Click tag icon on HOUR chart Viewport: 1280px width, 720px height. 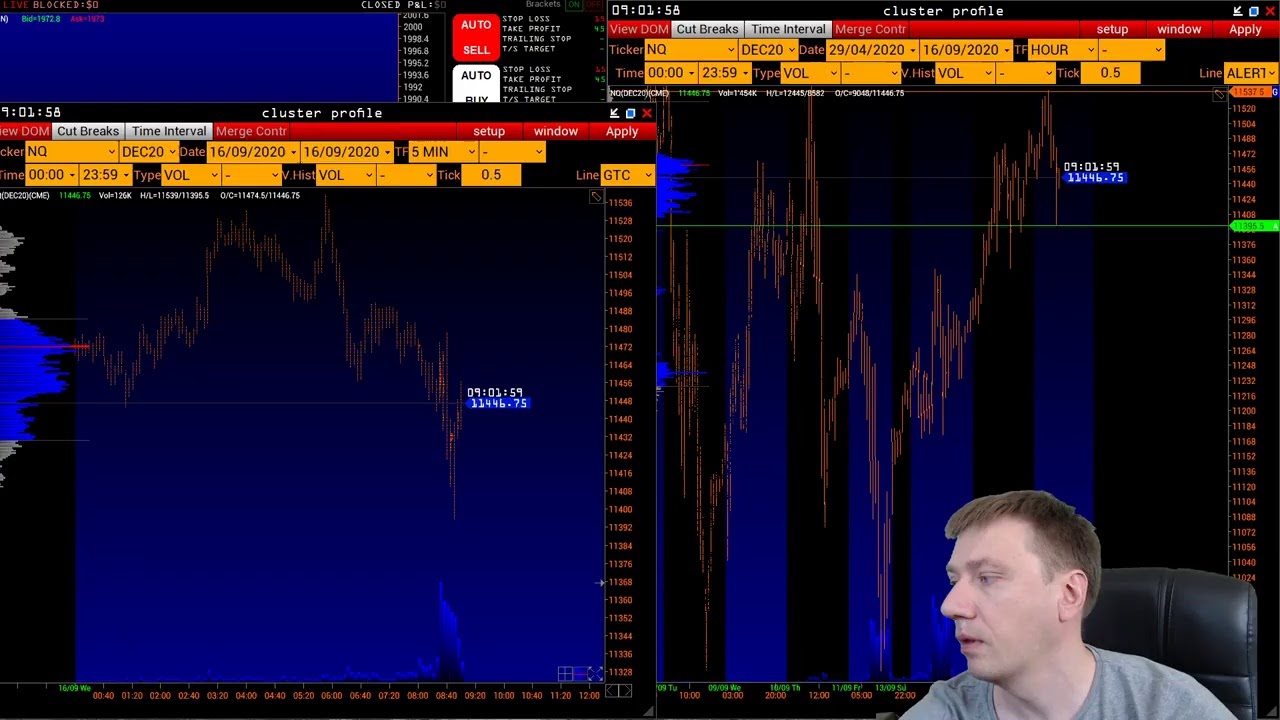(x=1220, y=95)
